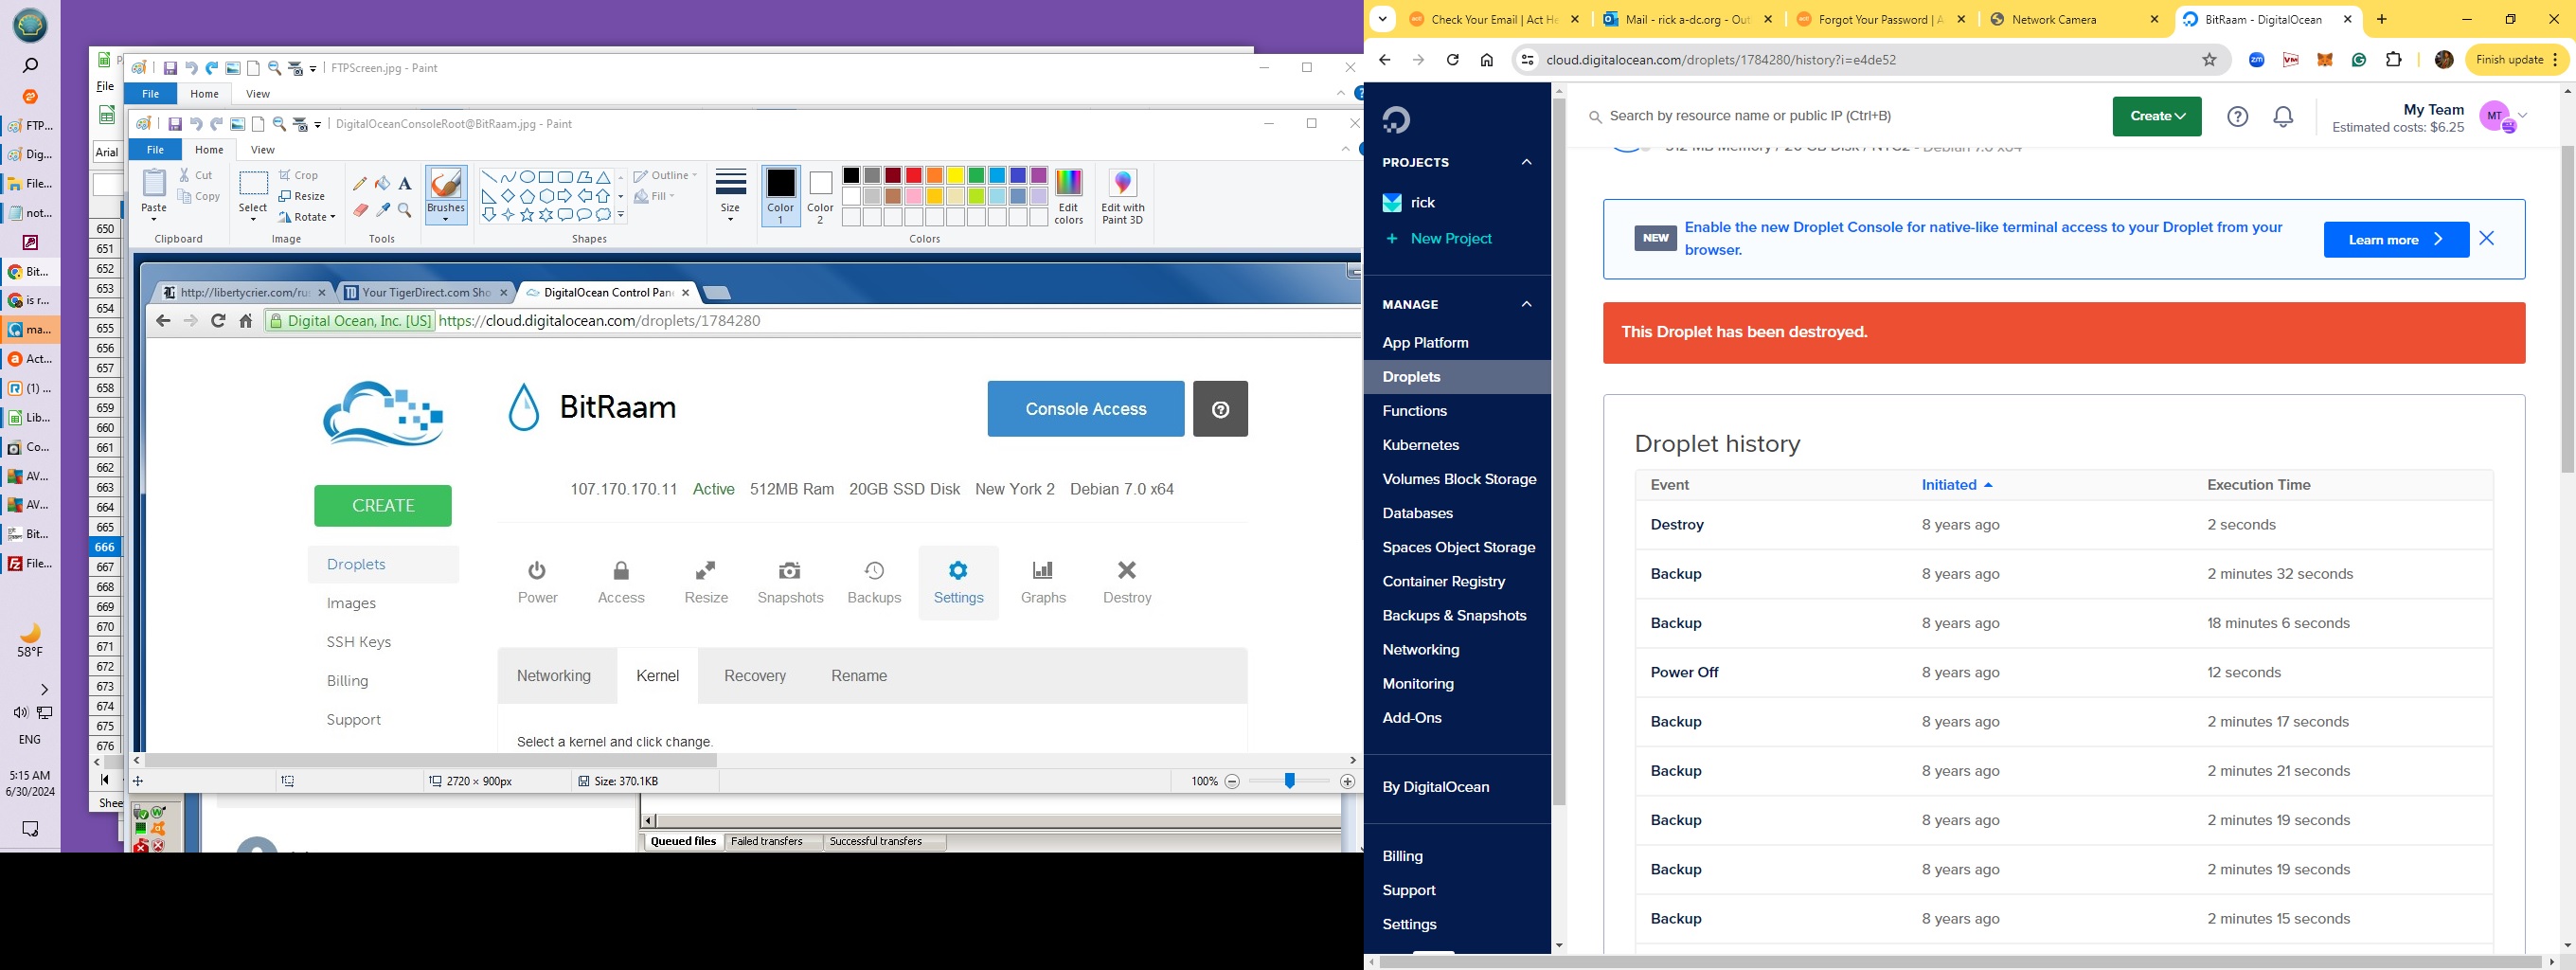Open the Select dropdown in Paint
Screen dimensions: 2576x970
click(x=253, y=214)
